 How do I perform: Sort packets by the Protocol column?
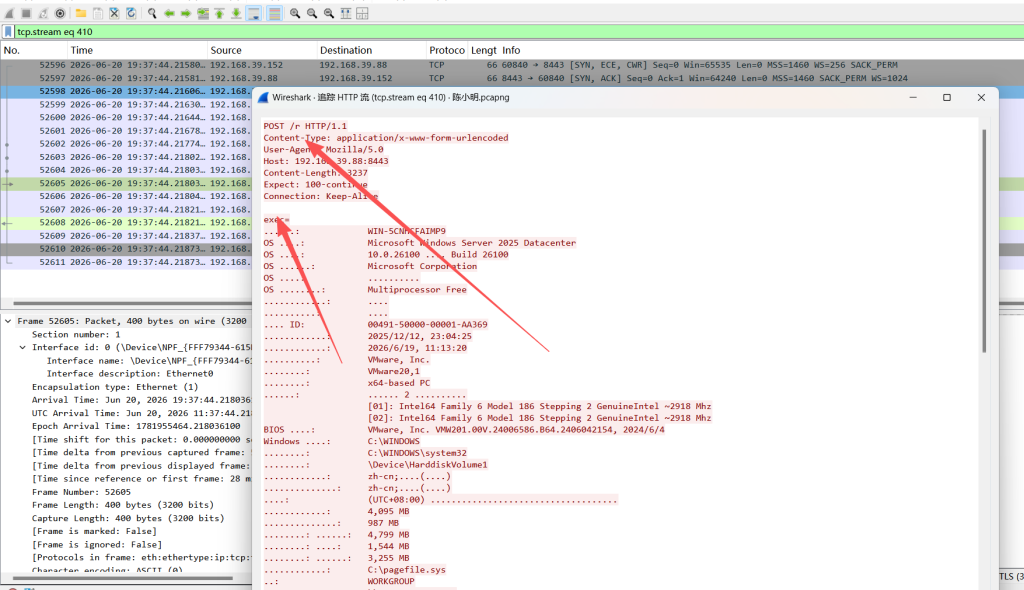click(x=446, y=50)
